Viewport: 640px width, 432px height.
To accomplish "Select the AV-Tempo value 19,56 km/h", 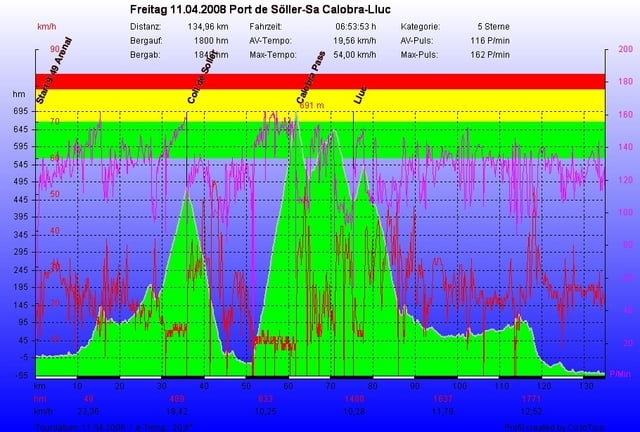I will click(x=355, y=41).
